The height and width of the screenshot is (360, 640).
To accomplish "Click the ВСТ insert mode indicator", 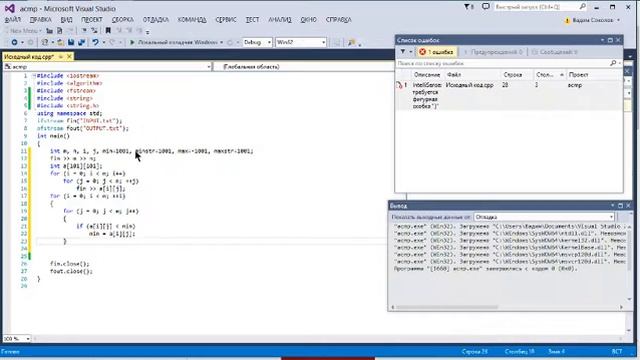I will point(617,351).
